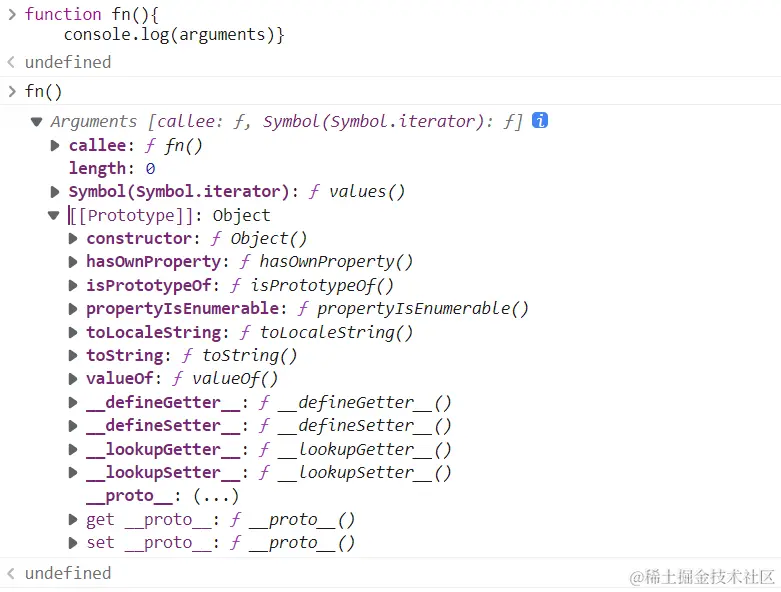Viewport: 781px width, 592px height.
Task: Expand the set __proto__ accessor entry
Action: coord(73,543)
